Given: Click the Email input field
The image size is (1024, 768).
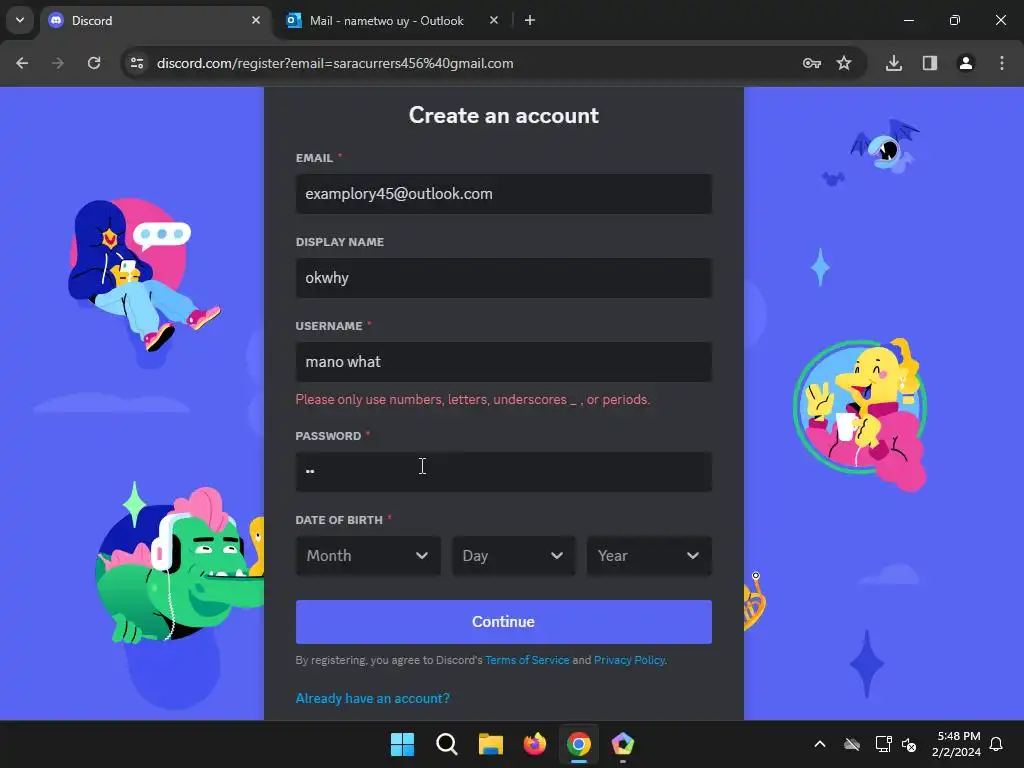Looking at the screenshot, I should tap(504, 194).
